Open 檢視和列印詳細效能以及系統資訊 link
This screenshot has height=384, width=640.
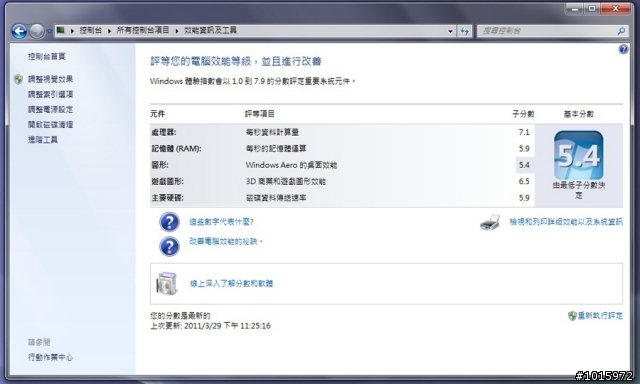click(x=566, y=222)
